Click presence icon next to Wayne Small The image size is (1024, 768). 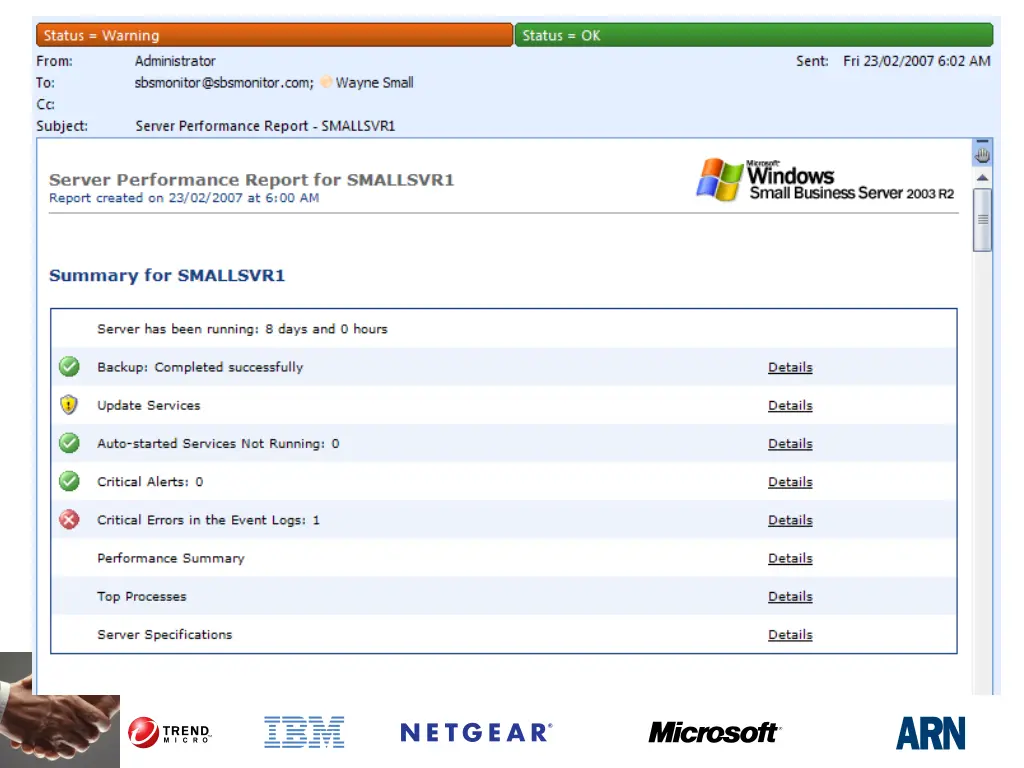point(326,82)
